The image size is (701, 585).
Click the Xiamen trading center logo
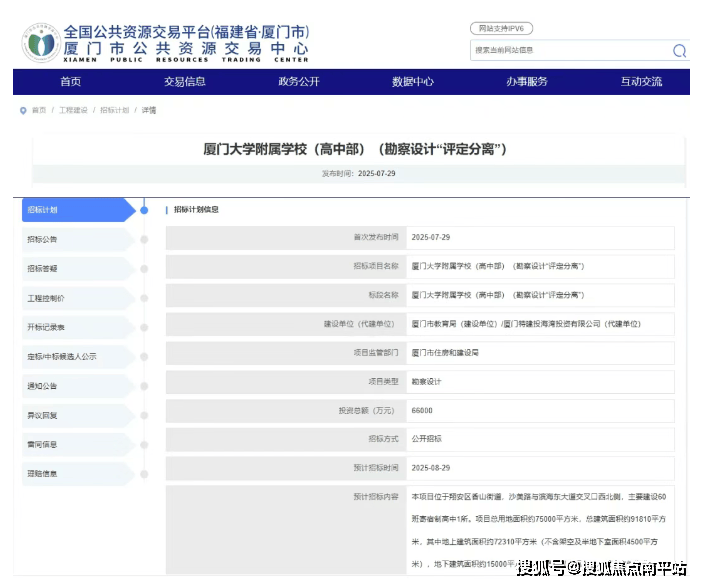tap(42, 42)
